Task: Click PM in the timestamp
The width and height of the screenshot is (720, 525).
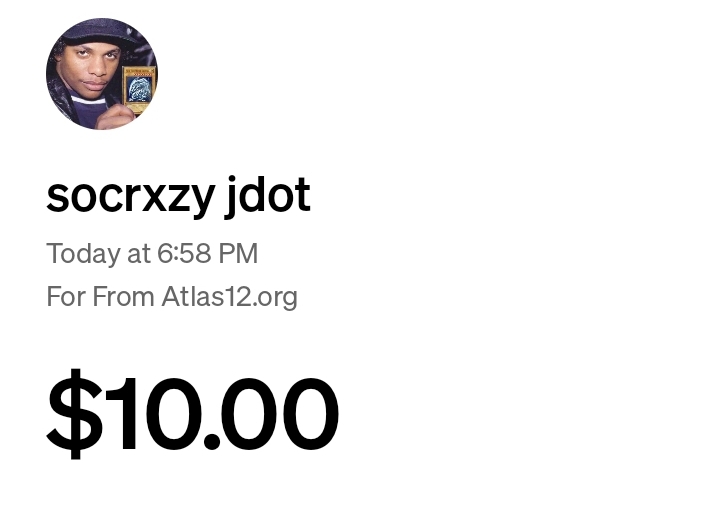Action: tap(239, 254)
